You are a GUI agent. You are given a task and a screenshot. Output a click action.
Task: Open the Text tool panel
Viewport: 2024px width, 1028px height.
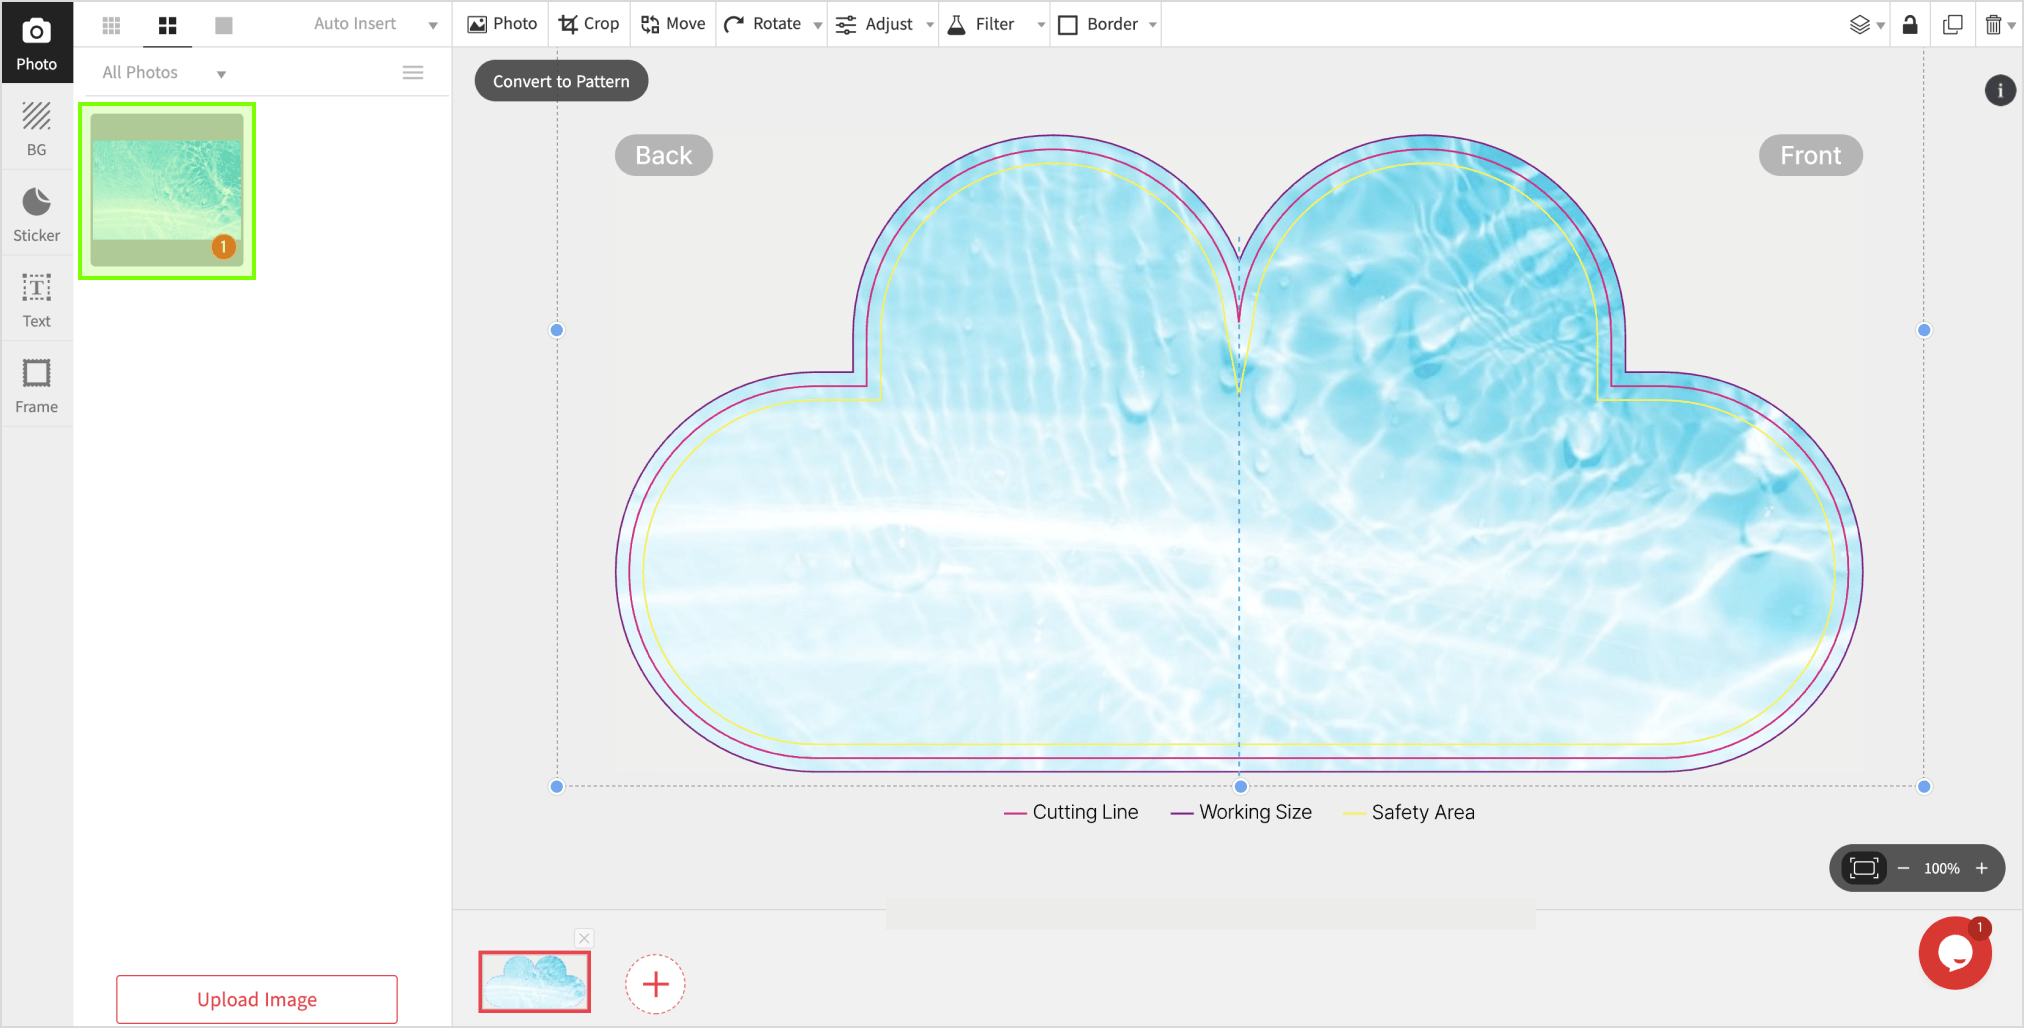click(36, 300)
